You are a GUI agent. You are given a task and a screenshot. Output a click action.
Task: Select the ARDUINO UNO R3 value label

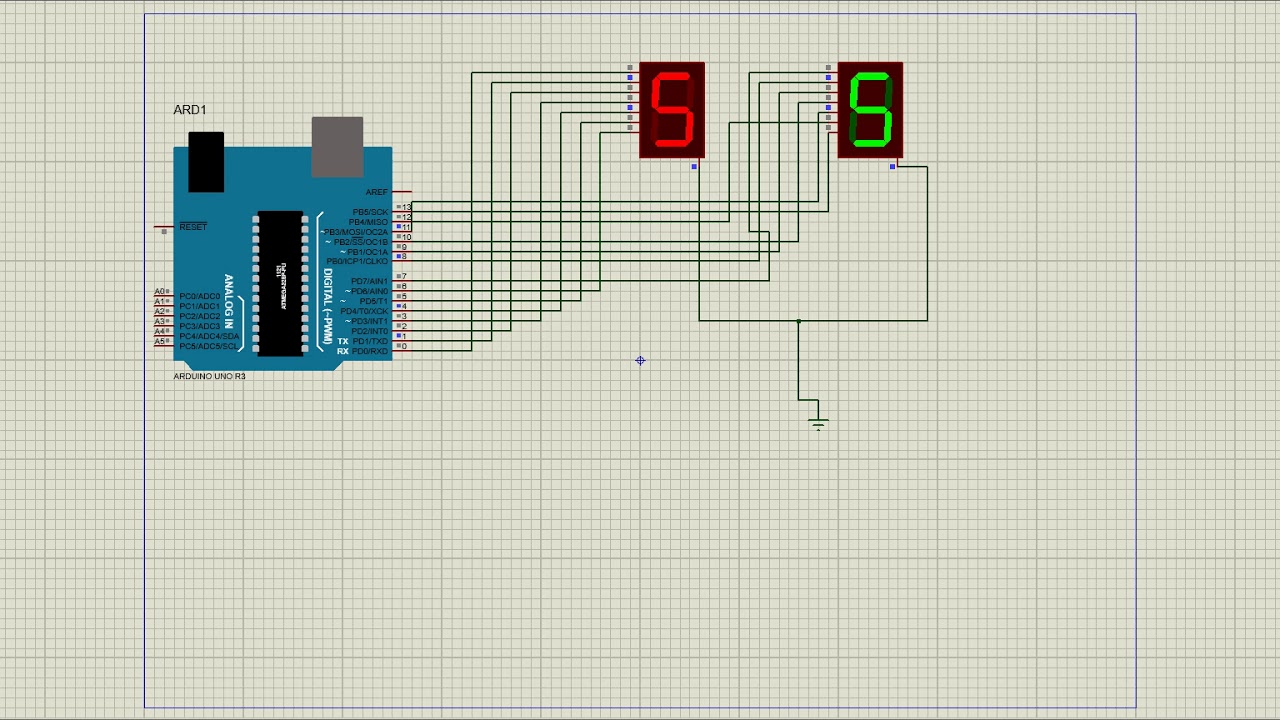209,376
